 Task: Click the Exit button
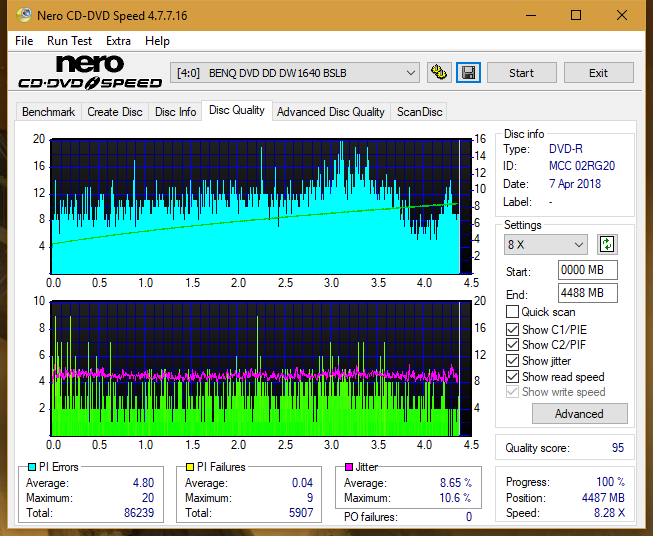[598, 73]
